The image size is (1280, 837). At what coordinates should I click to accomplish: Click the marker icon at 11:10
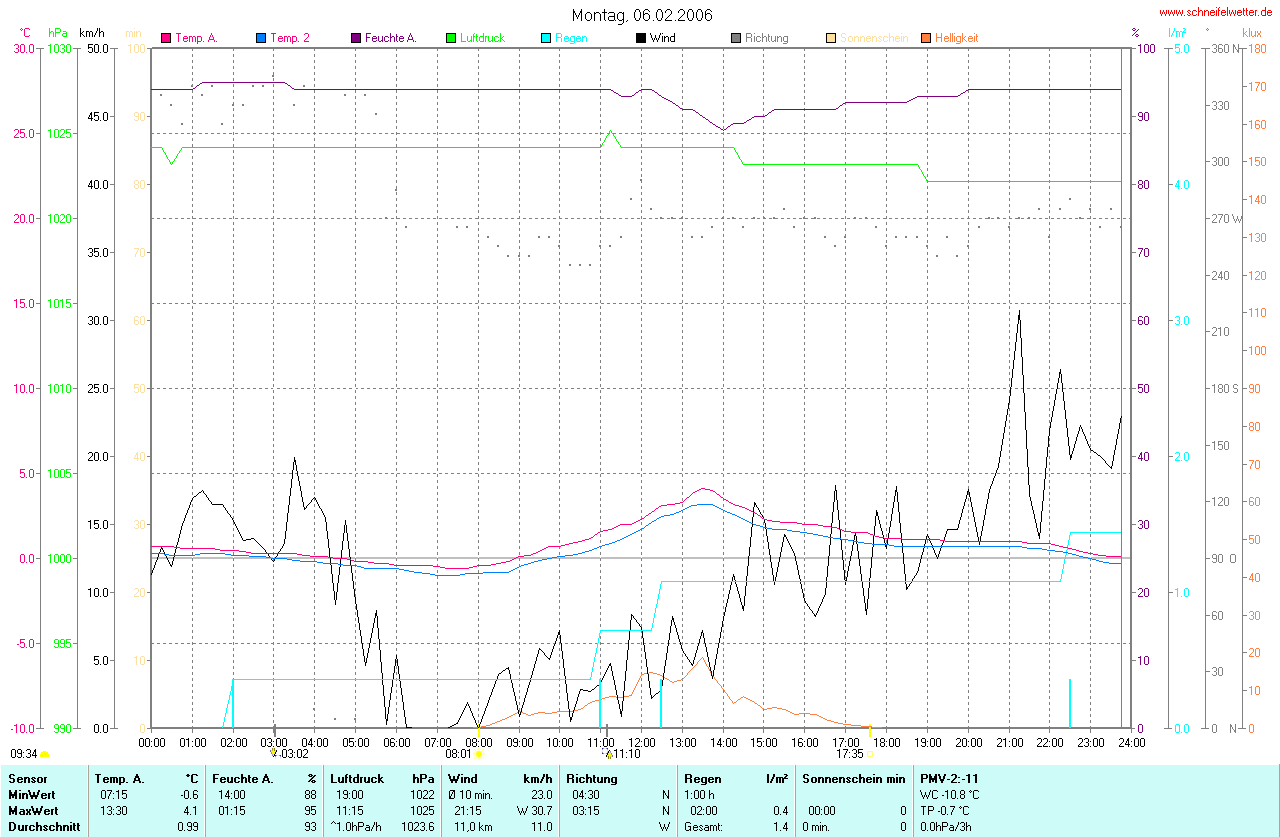(608, 753)
